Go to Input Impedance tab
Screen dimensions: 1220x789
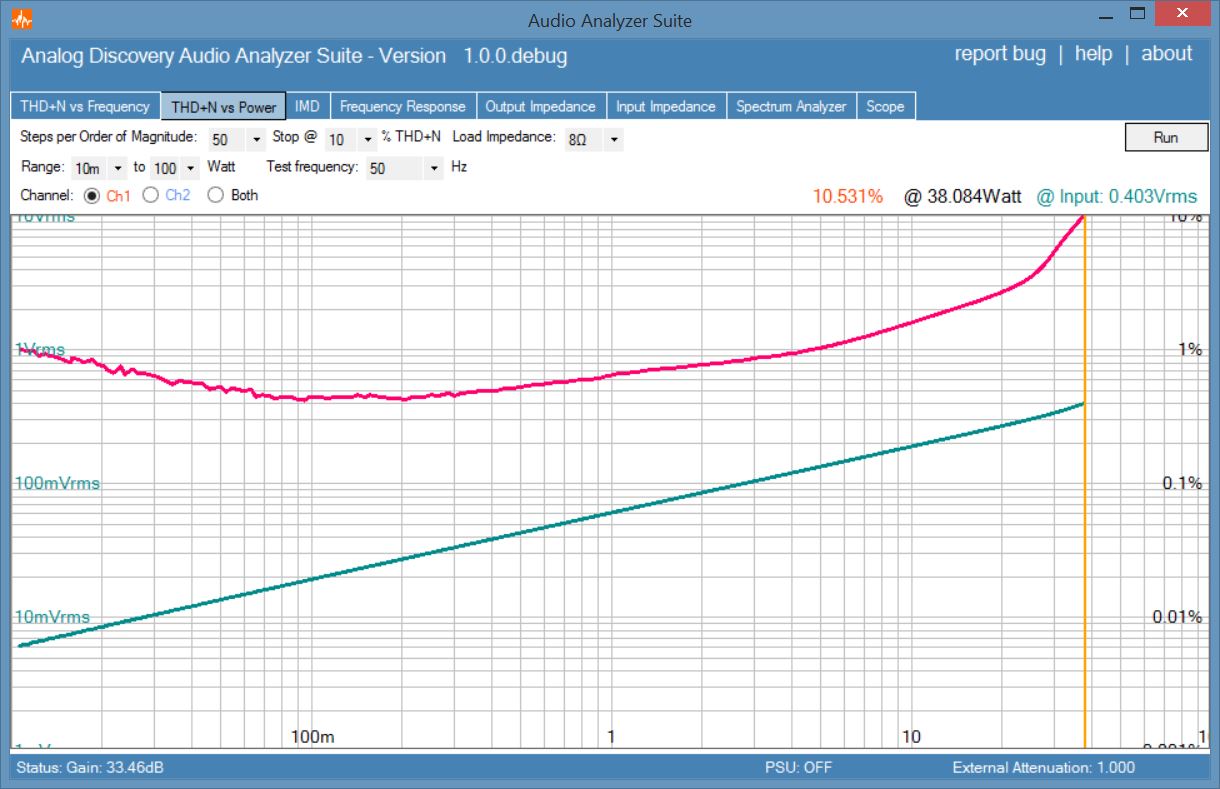[x=666, y=106]
